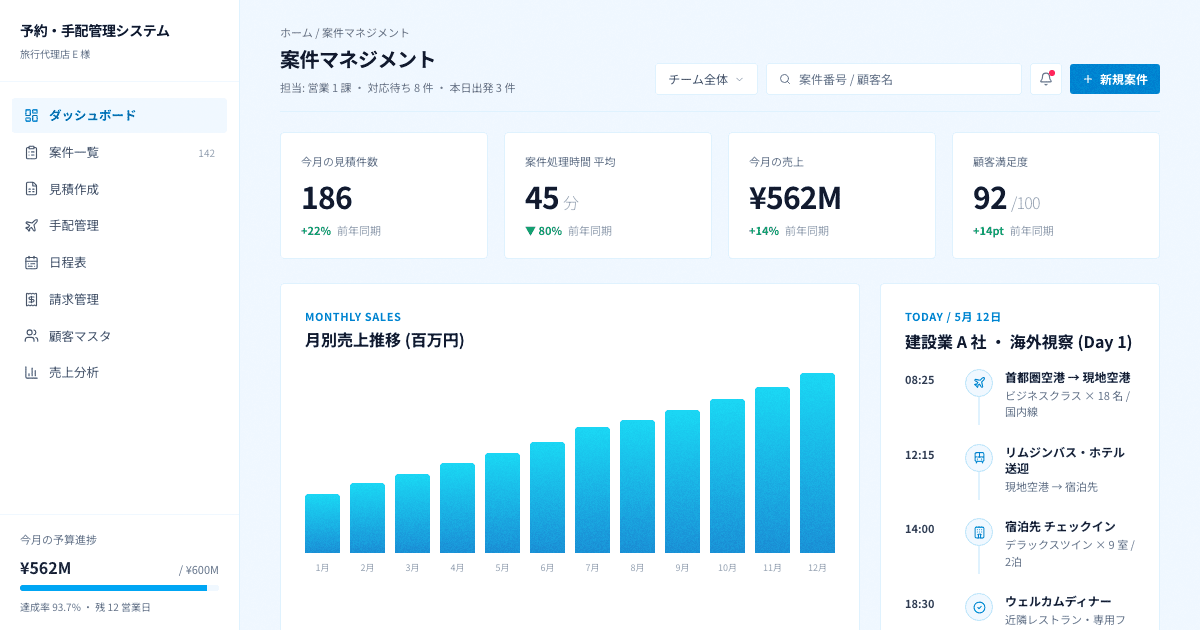1200x630 pixels.
Task: Open 見積作成 via its document icon
Action: pyautogui.click(x=30, y=189)
